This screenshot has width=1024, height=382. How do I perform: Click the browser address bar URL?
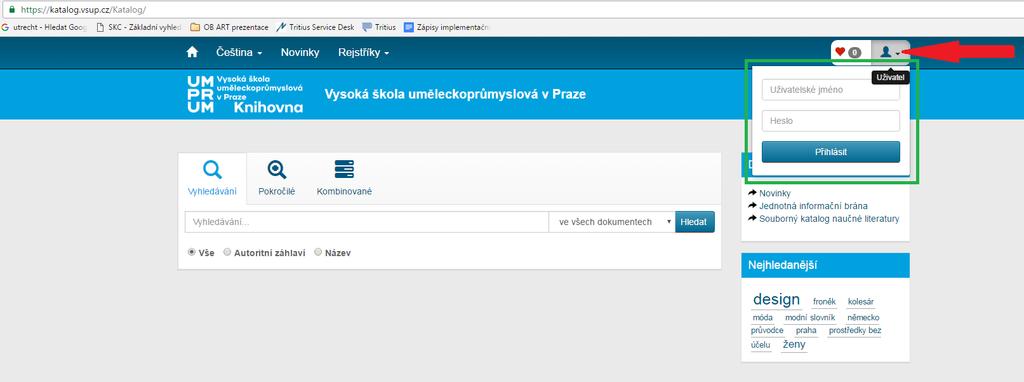point(84,10)
